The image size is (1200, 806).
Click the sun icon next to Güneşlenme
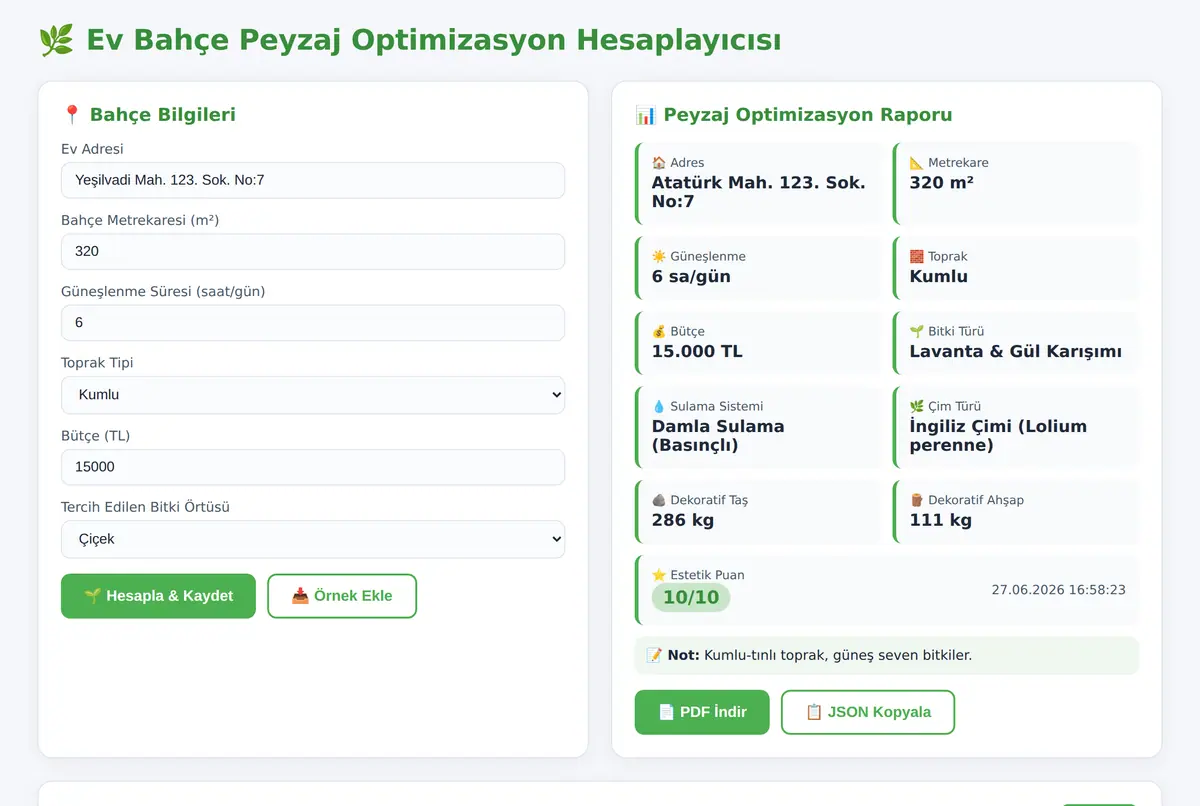coord(659,256)
